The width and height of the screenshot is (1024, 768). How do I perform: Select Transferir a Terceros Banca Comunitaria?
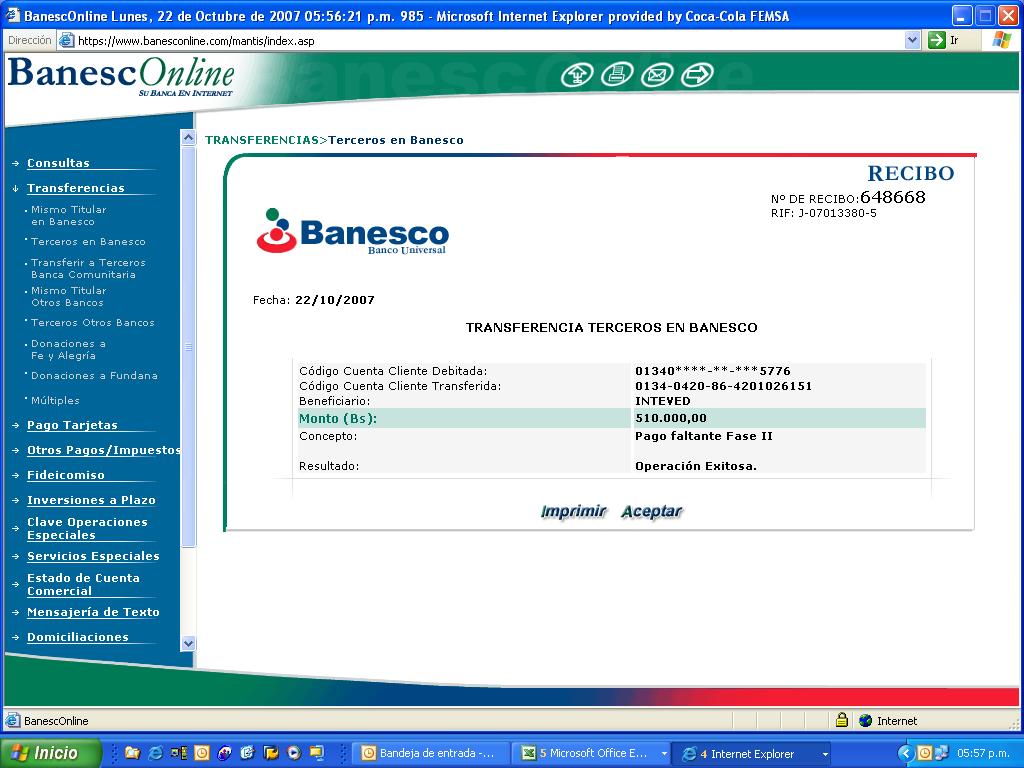tap(88, 268)
